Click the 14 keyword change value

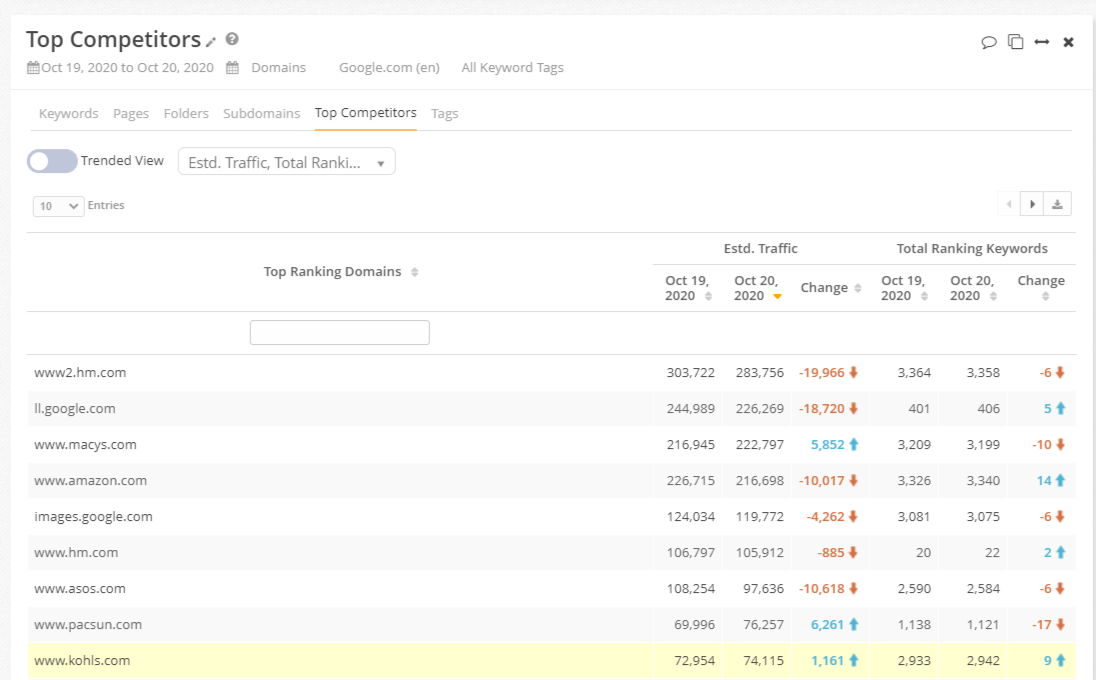pos(1044,481)
